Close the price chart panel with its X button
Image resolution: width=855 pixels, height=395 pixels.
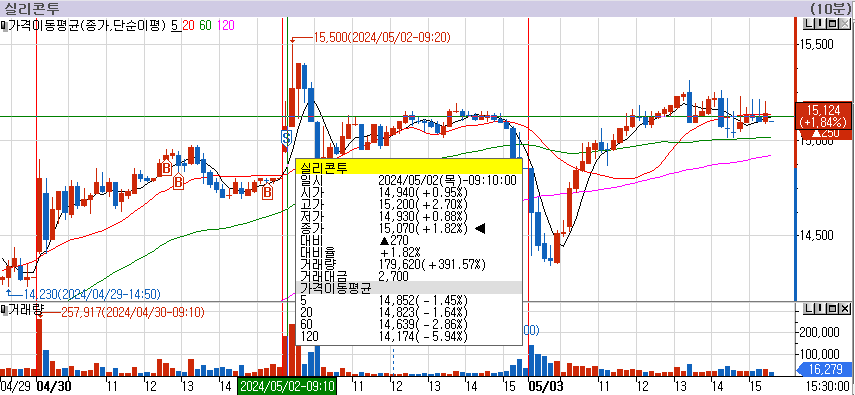tap(844, 24)
